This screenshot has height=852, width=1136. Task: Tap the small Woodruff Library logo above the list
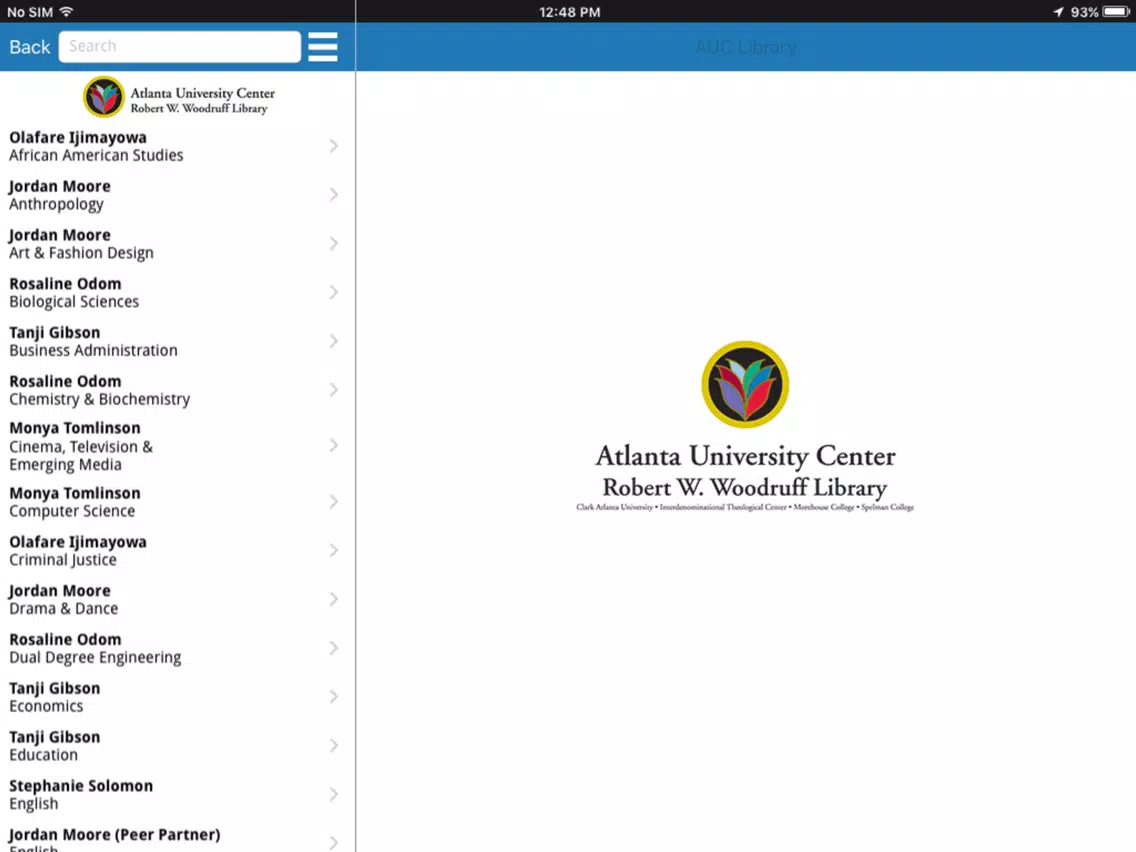point(178,97)
